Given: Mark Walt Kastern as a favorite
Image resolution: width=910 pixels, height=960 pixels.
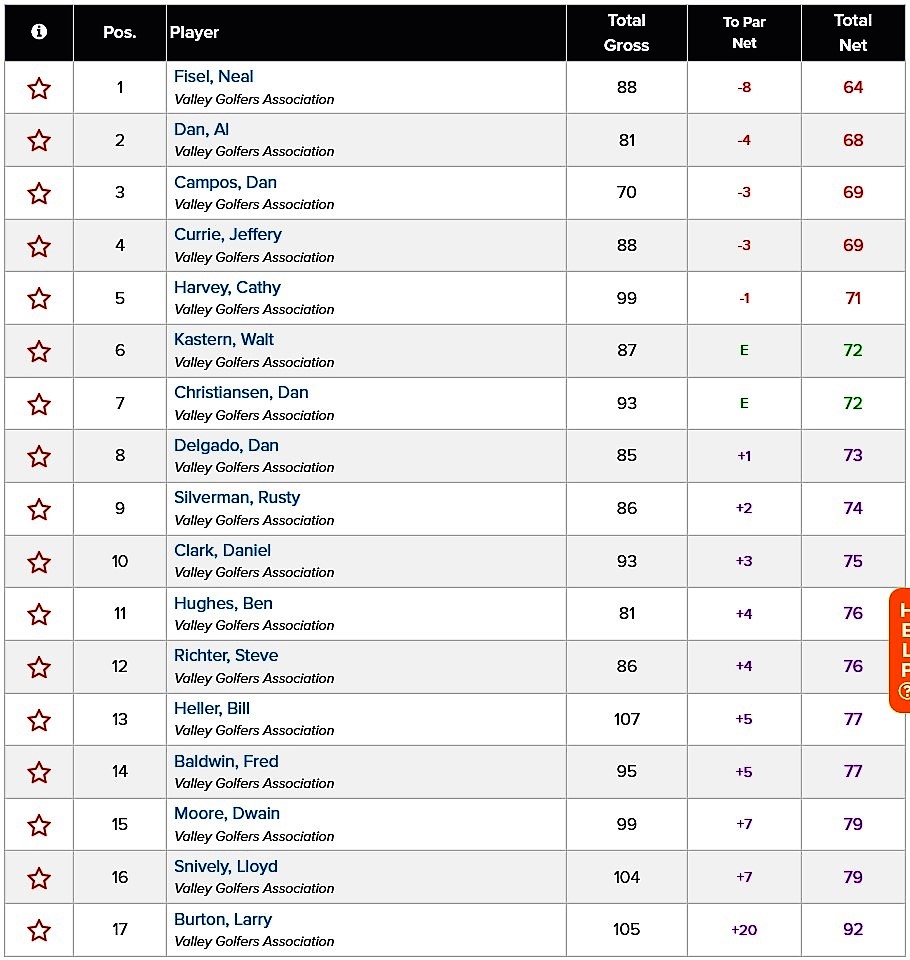Looking at the screenshot, I should pos(39,351).
